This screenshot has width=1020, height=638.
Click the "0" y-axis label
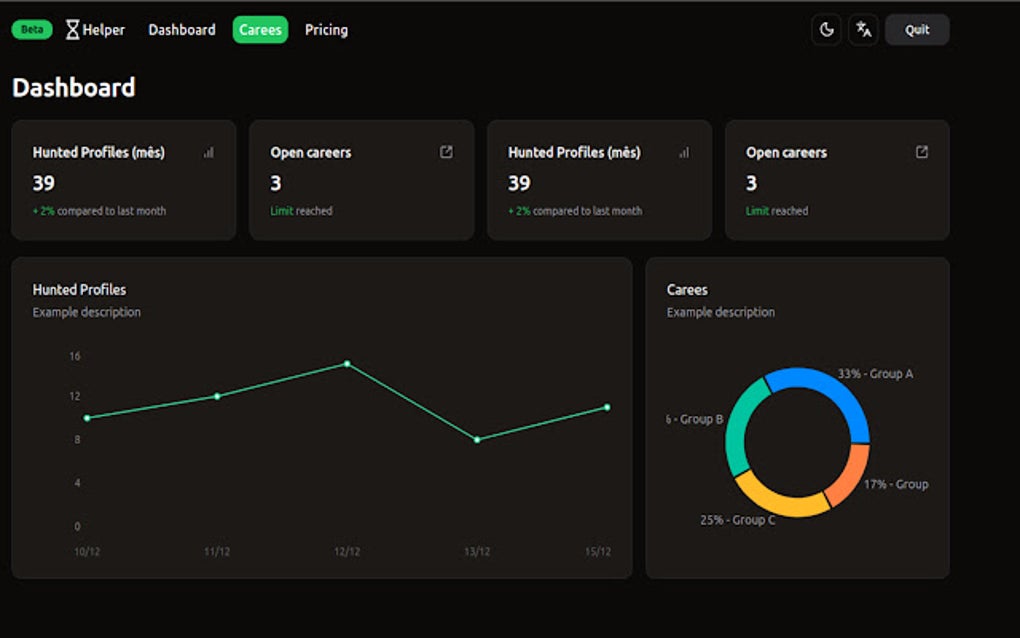[77, 526]
